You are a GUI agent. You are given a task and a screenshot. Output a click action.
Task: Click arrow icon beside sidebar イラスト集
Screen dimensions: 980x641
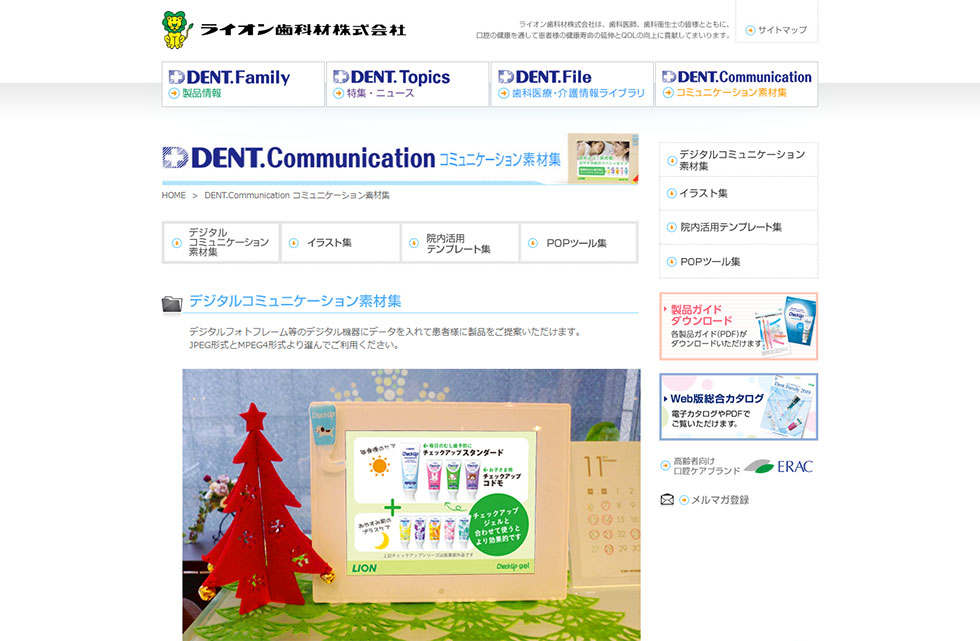[671, 193]
